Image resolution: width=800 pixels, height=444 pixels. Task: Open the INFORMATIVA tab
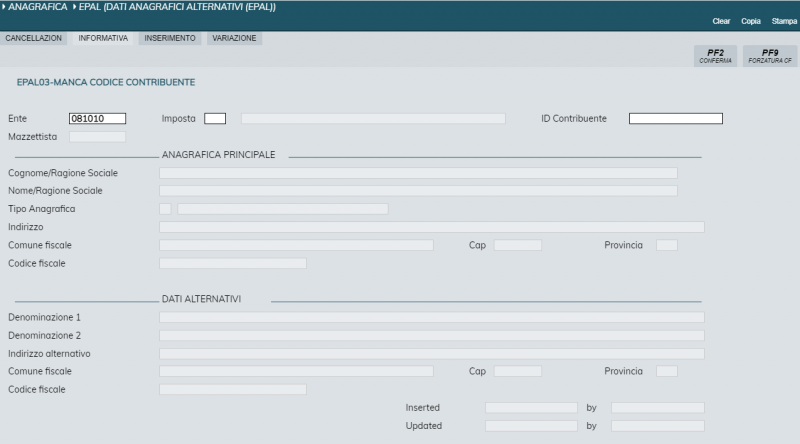coord(103,38)
